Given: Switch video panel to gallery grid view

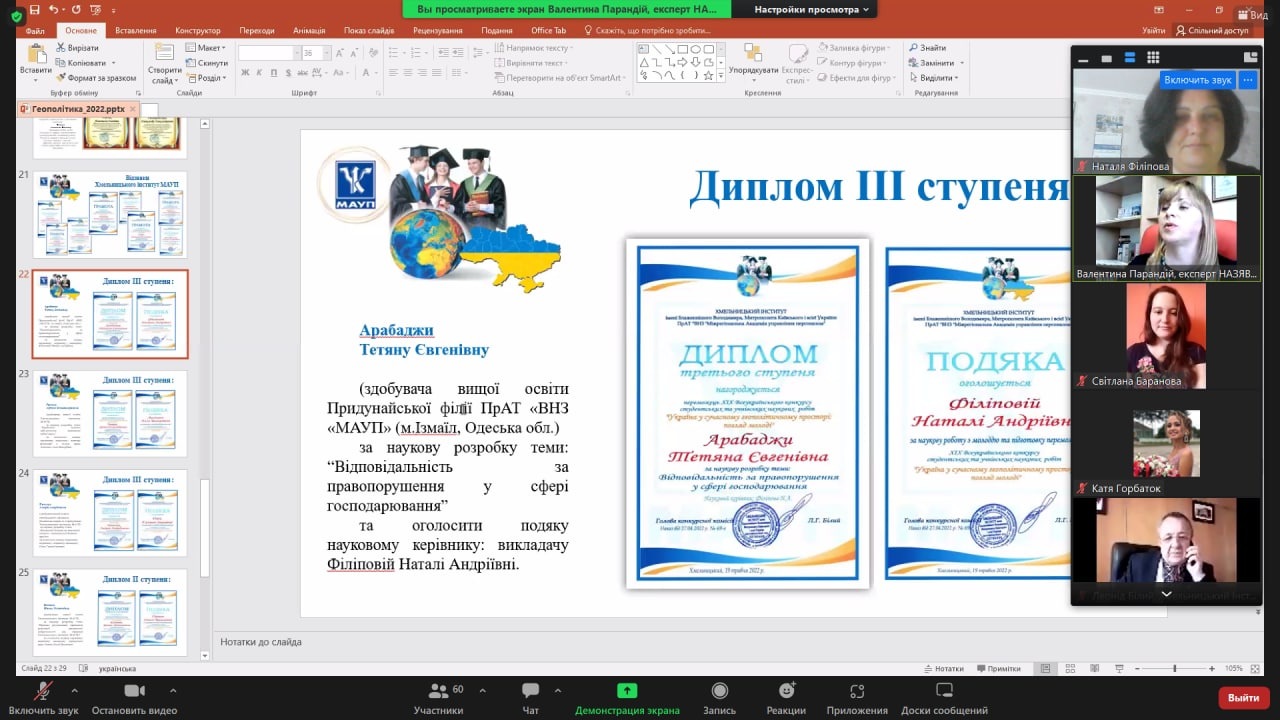Looking at the screenshot, I should pos(1153,58).
